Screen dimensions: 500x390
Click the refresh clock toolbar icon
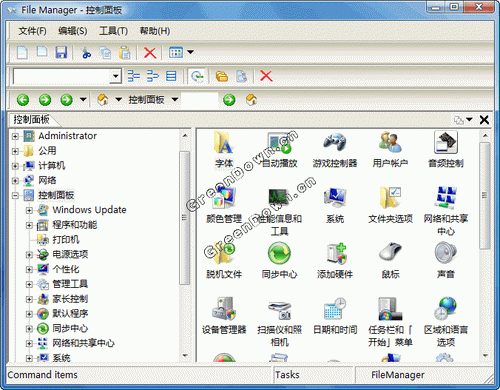coord(197,76)
